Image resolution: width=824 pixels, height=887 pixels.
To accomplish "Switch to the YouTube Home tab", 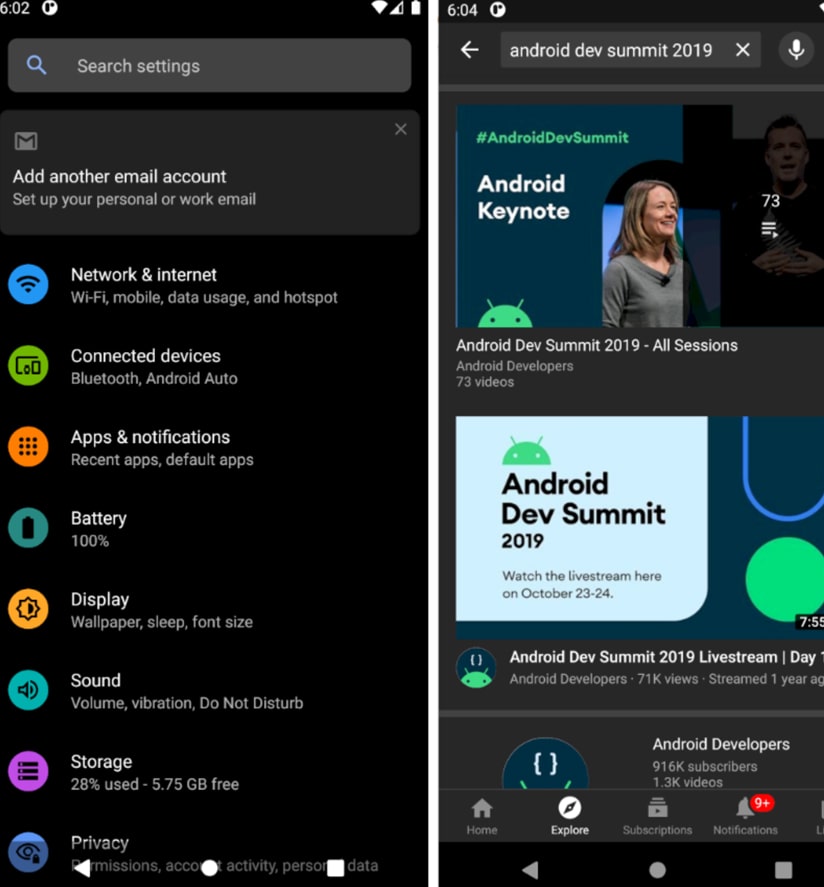I will 482,816.
